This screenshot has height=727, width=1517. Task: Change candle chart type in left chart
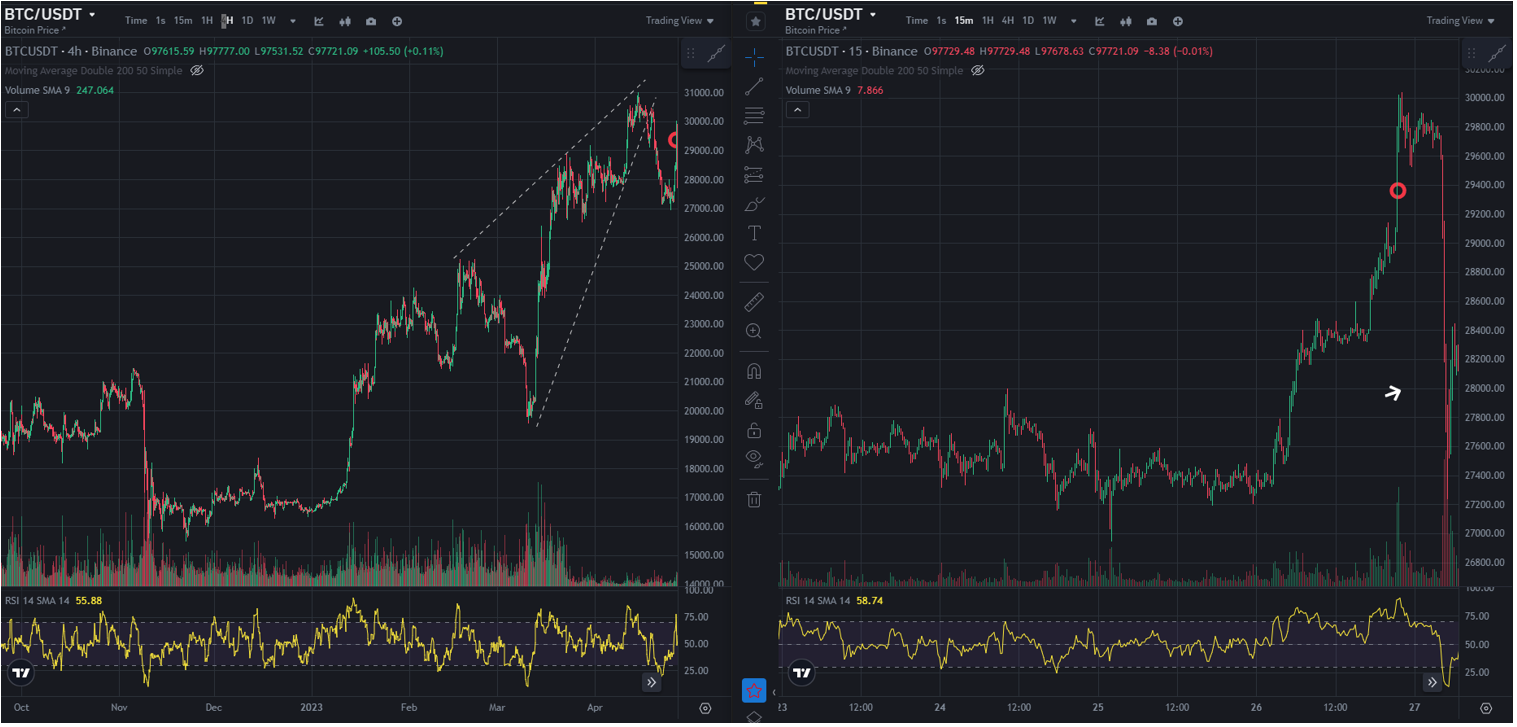point(345,21)
